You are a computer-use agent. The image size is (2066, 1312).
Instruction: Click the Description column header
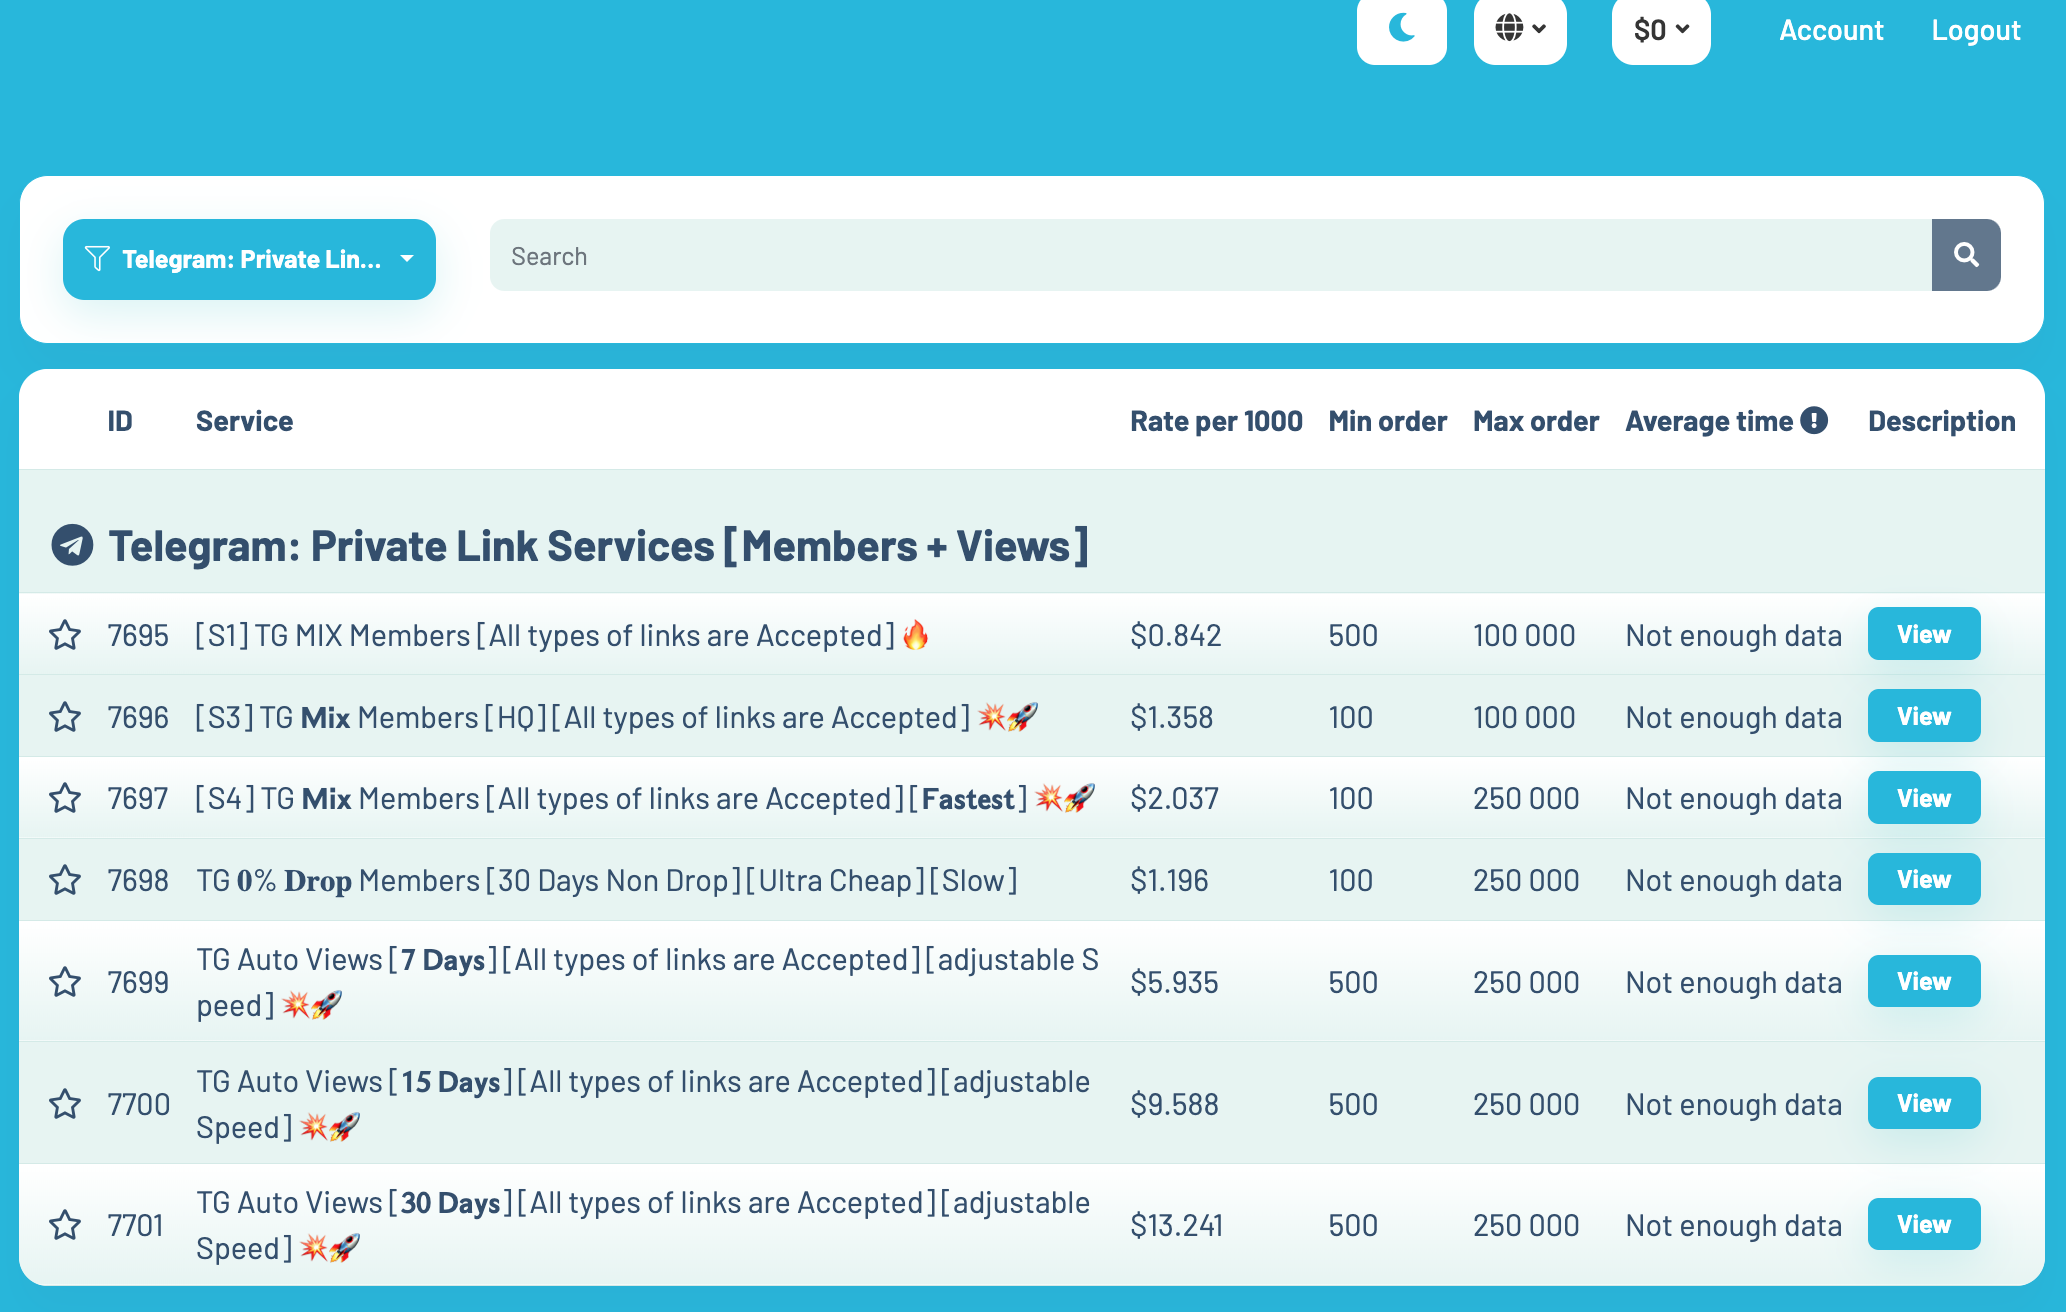[x=1941, y=421]
